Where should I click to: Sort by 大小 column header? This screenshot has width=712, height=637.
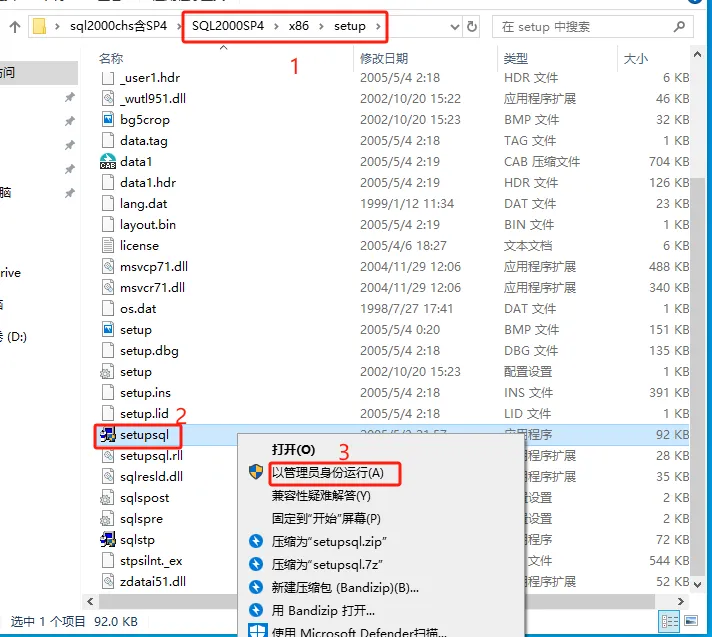636,59
